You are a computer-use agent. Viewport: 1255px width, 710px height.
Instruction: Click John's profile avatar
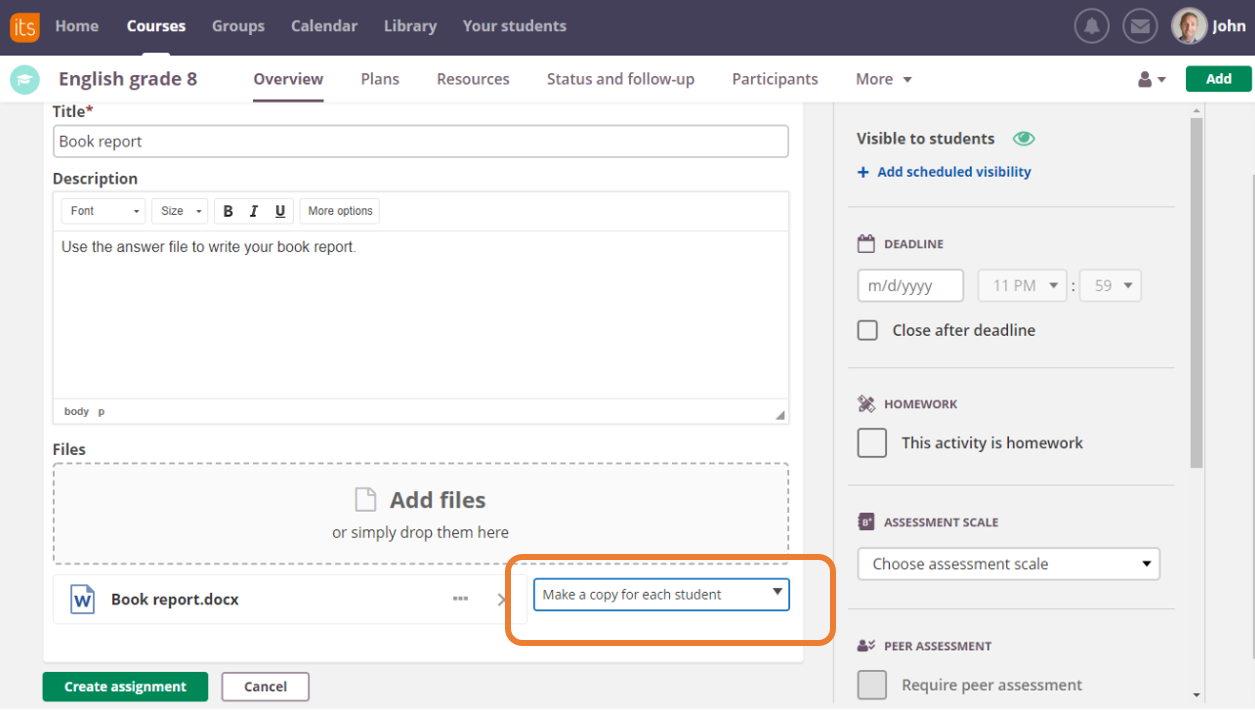point(1189,27)
